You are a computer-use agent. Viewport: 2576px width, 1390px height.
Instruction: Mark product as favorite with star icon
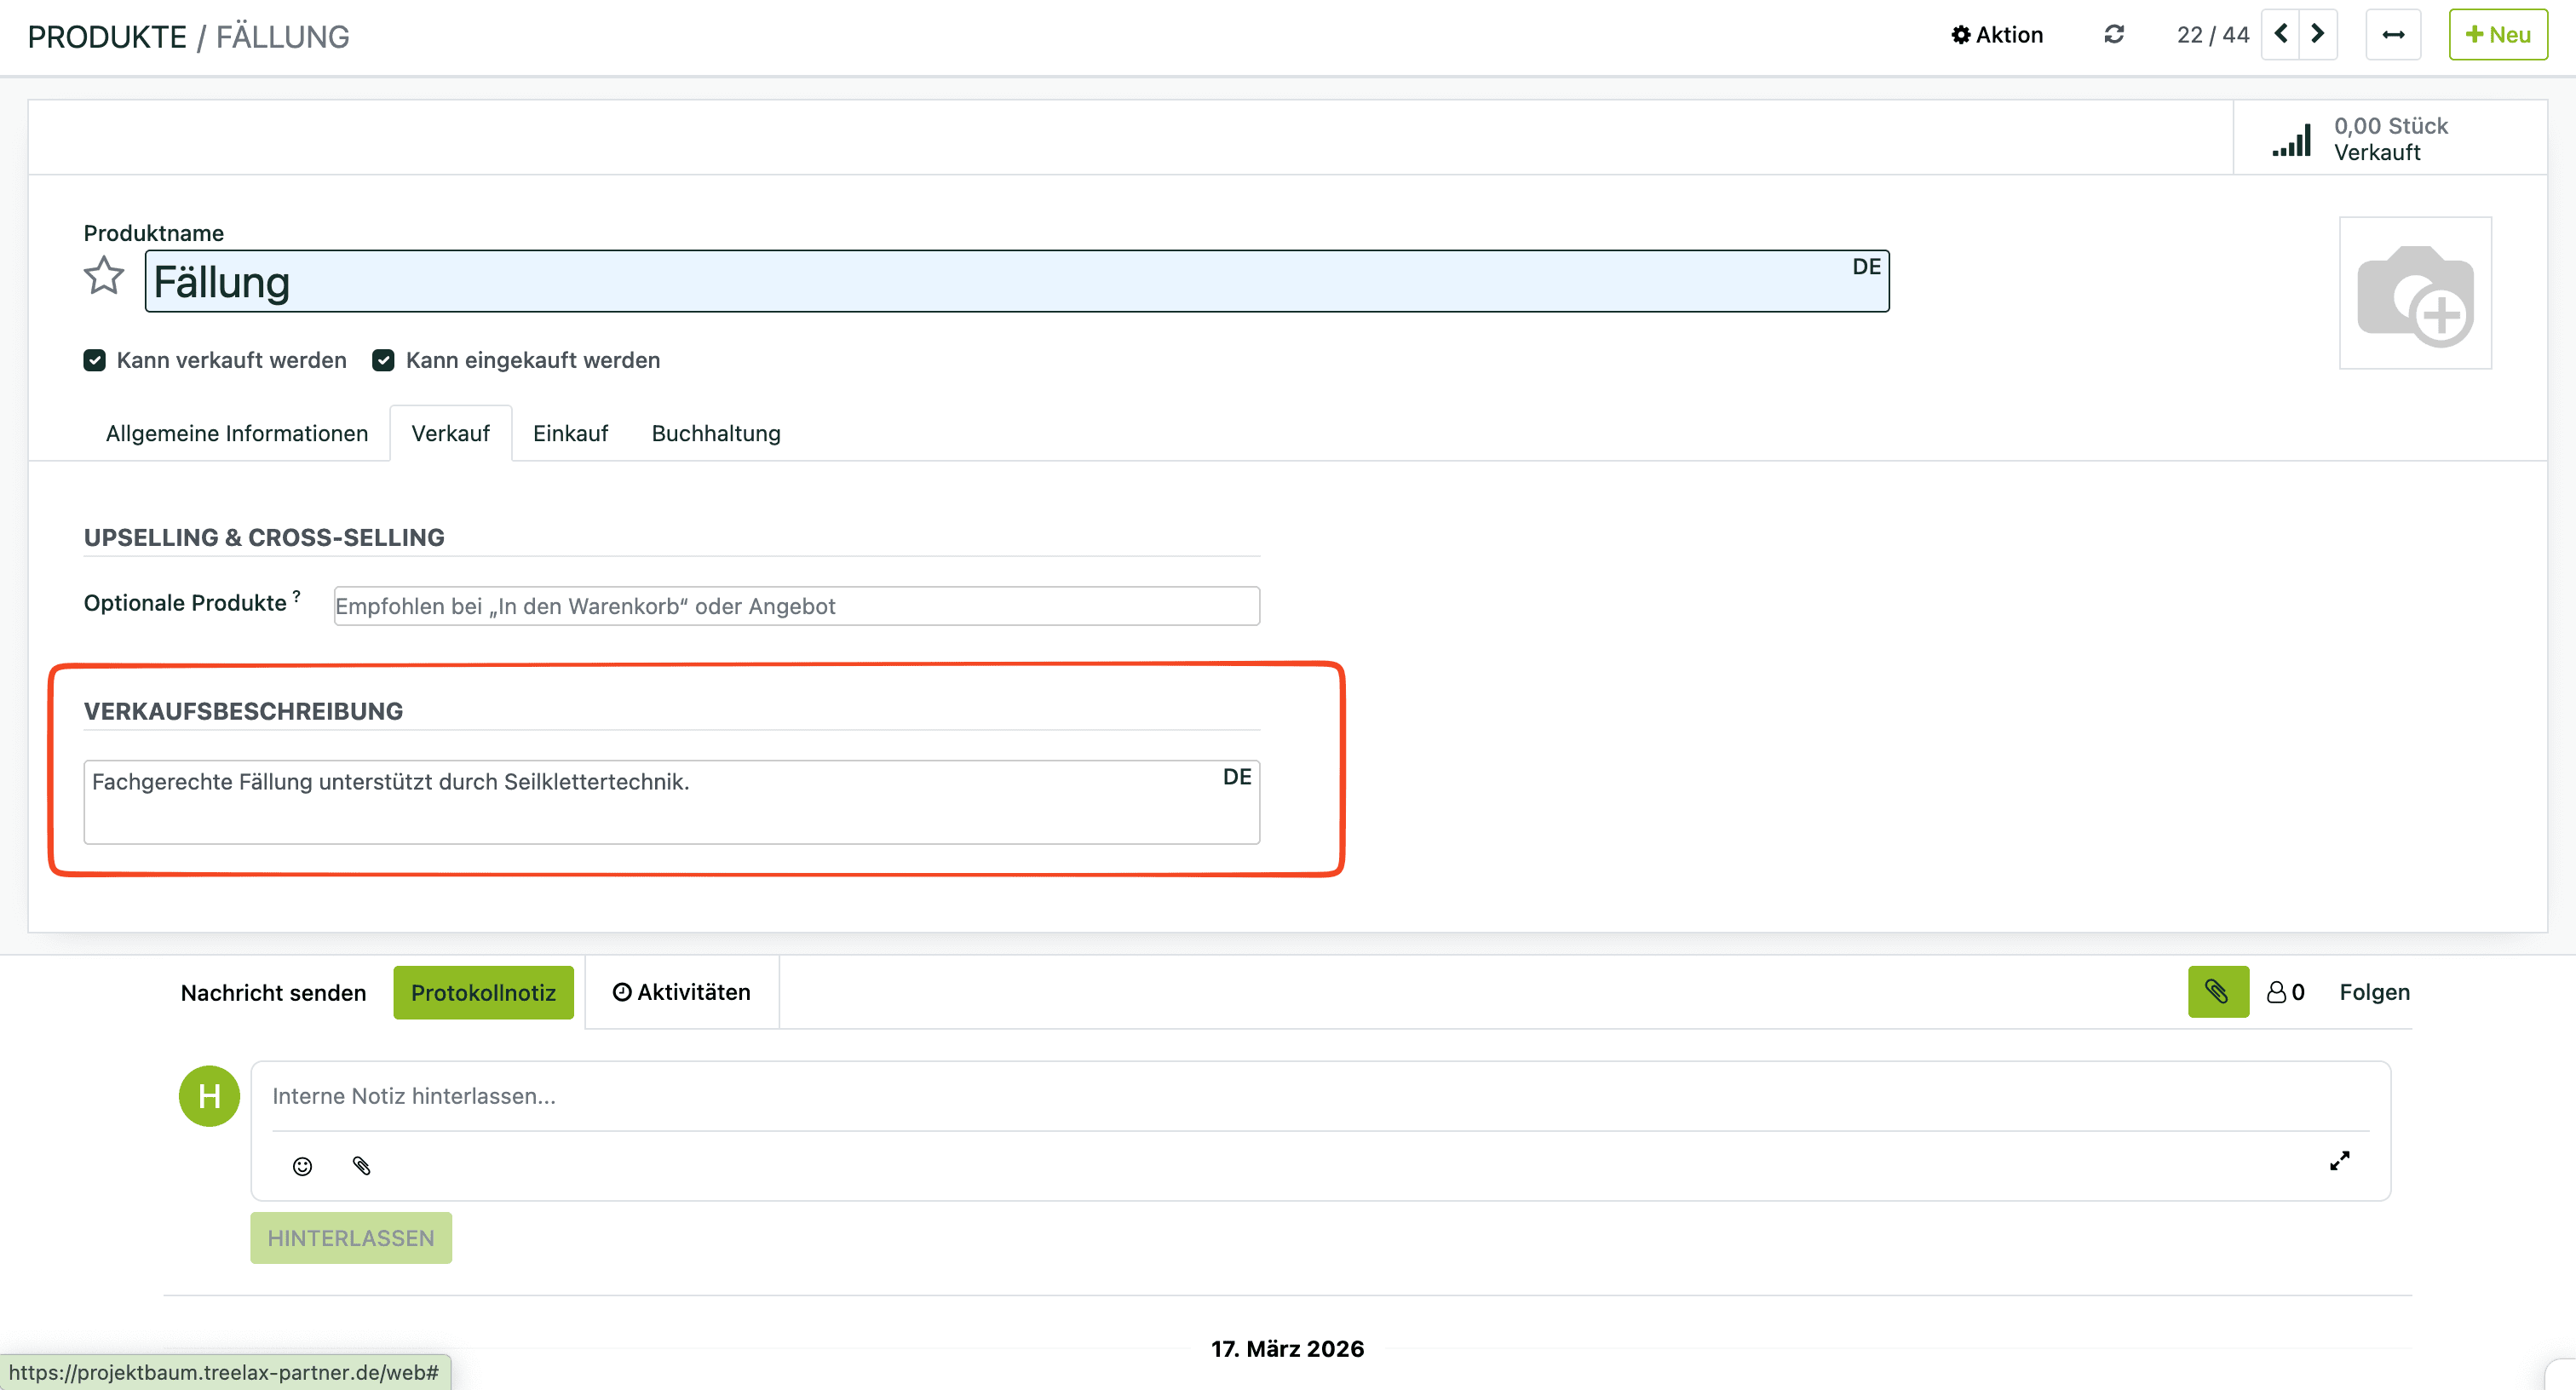click(x=103, y=277)
